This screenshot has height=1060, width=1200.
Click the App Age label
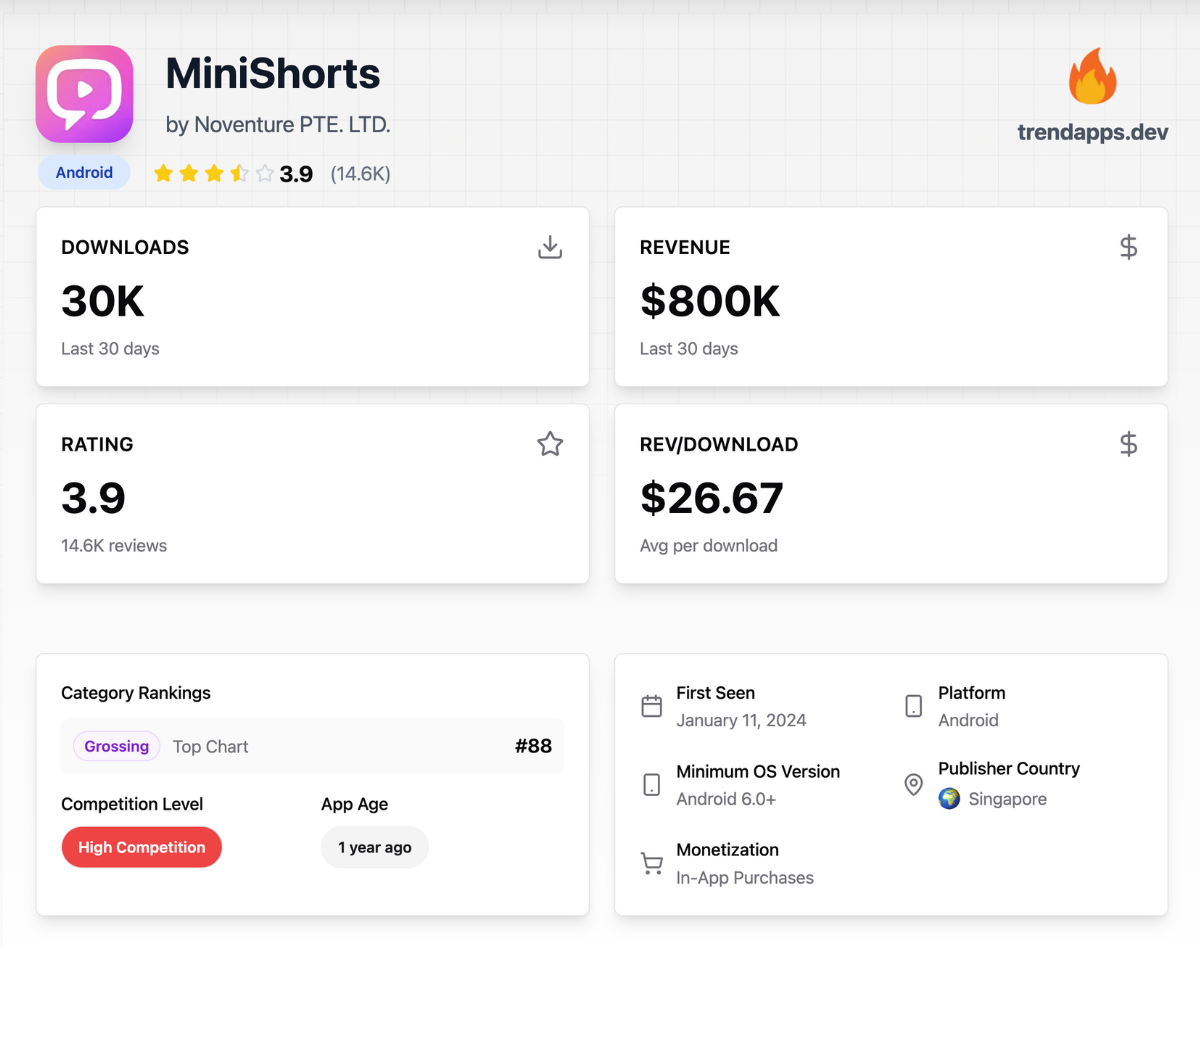355,804
